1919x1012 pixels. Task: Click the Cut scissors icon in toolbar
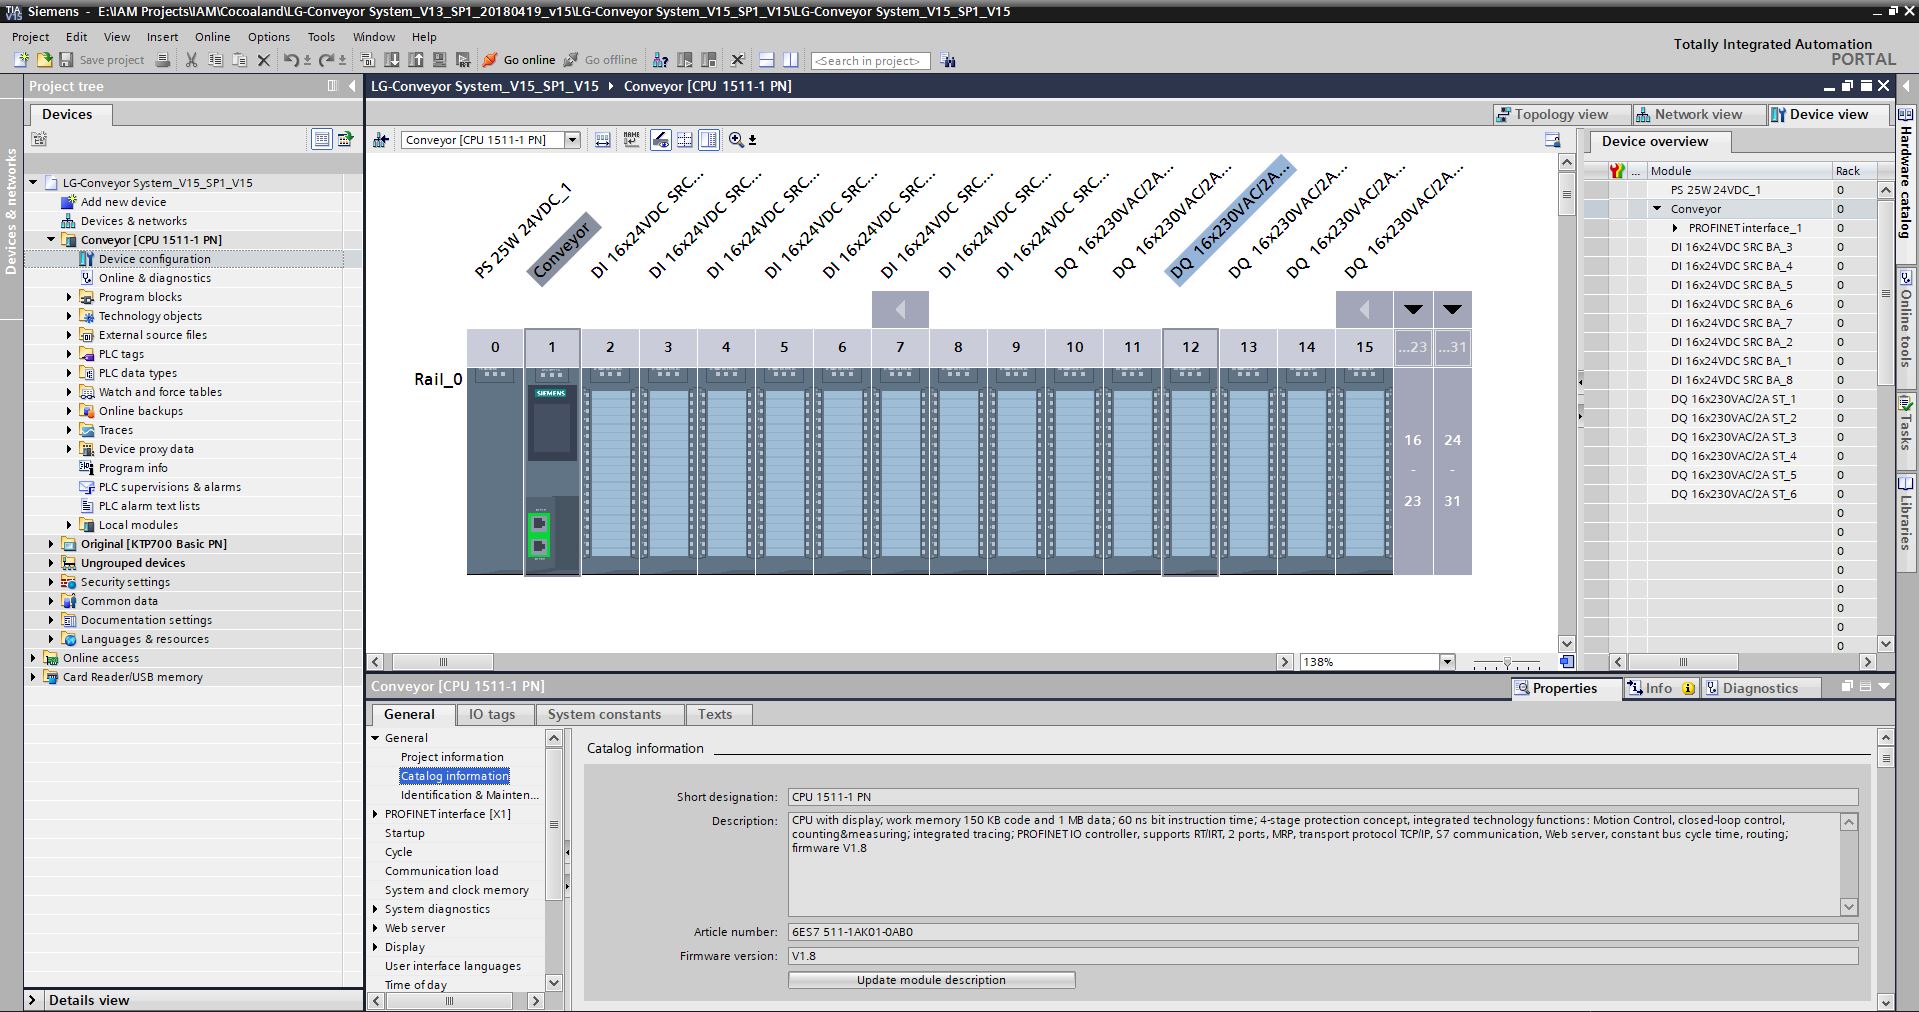pyautogui.click(x=191, y=60)
